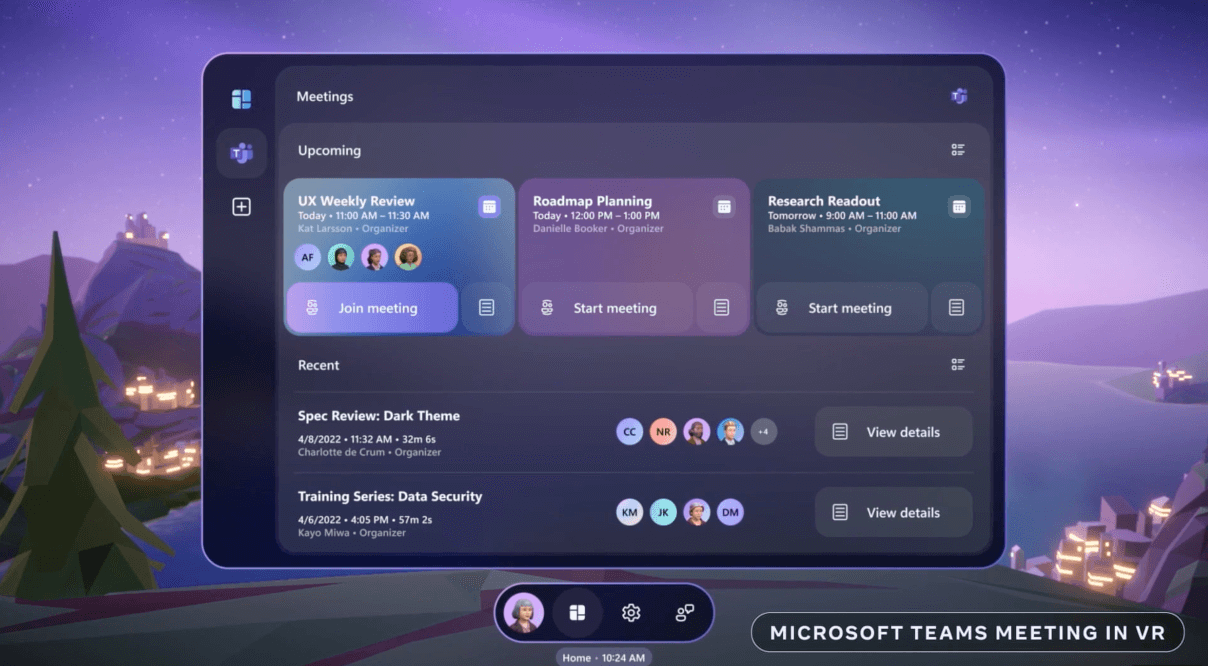Image resolution: width=1208 pixels, height=666 pixels.
Task: Click 'Kayo Miwa • Organizer' text
Action: point(352,533)
